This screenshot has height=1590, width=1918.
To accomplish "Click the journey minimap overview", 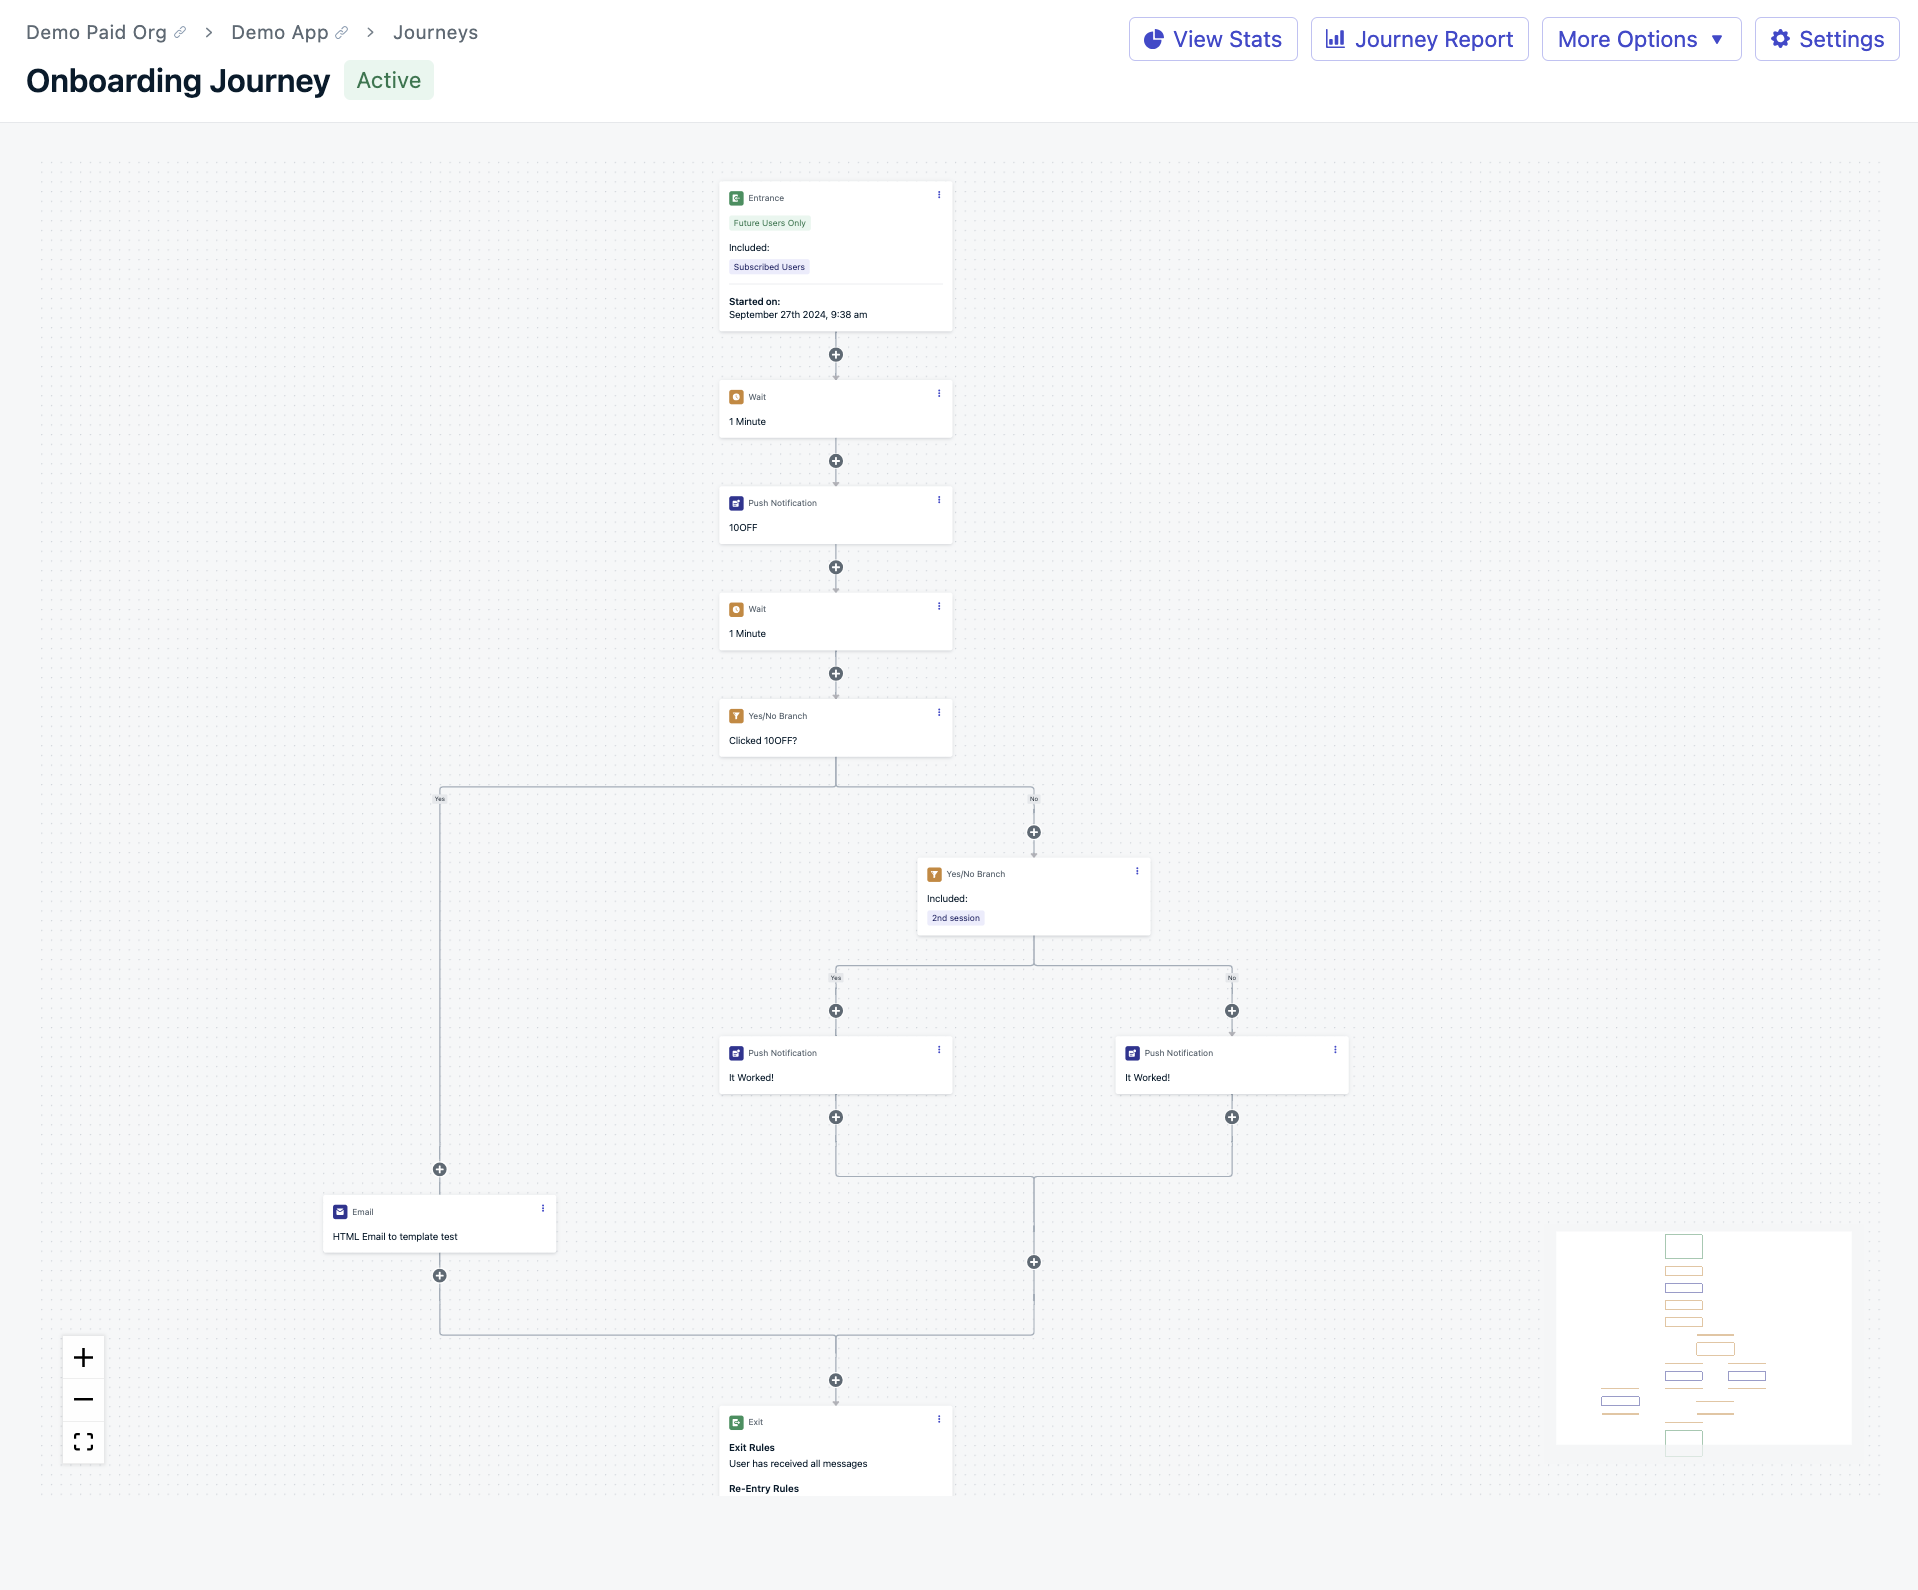I will [x=1704, y=1339].
